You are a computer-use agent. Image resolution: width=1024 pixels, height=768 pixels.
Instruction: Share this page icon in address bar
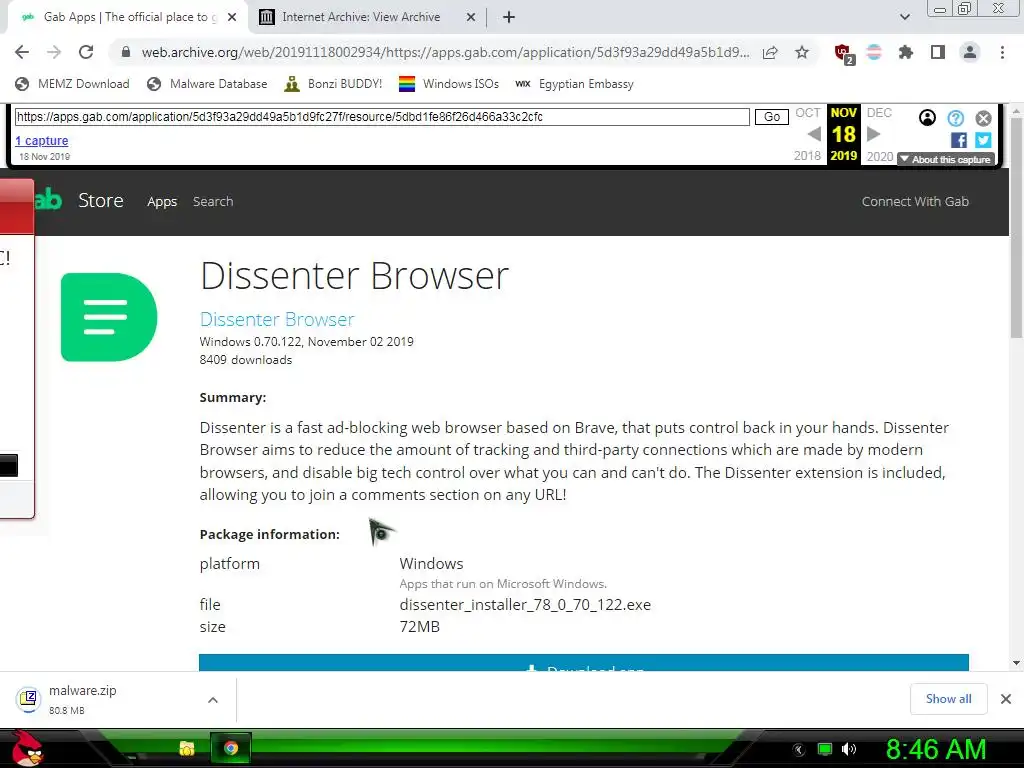pos(770,52)
